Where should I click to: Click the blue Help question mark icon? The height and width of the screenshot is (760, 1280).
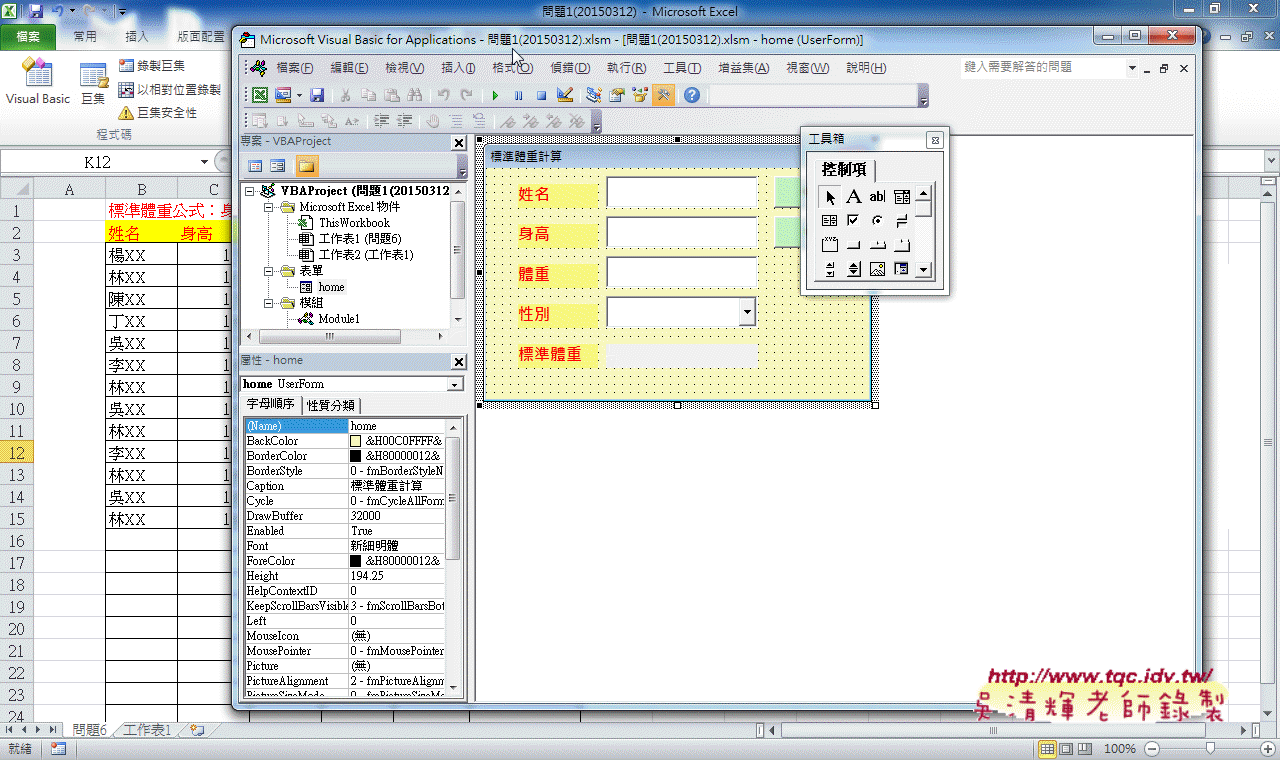(691, 95)
